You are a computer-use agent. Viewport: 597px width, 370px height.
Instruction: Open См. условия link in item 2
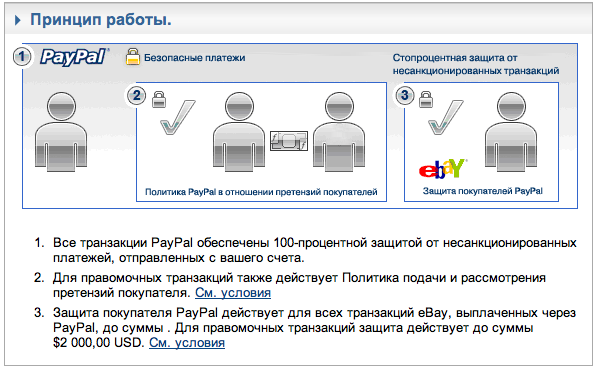pyautogui.click(x=233, y=293)
